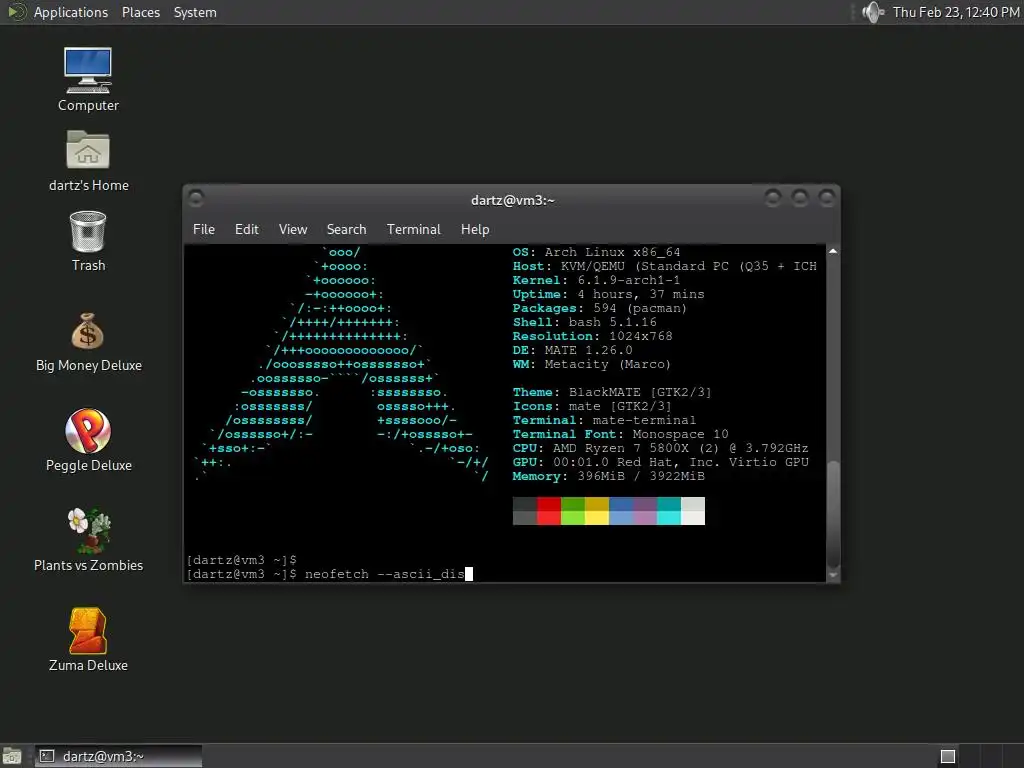Click the Host 'KVM/QEMU' text

[x=592, y=266]
